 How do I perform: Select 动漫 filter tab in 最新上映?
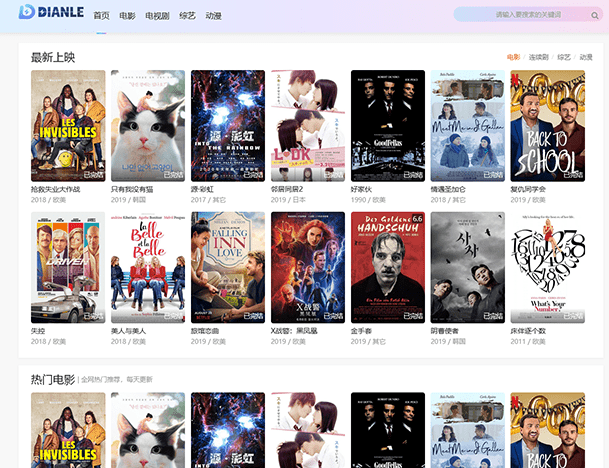coord(586,58)
